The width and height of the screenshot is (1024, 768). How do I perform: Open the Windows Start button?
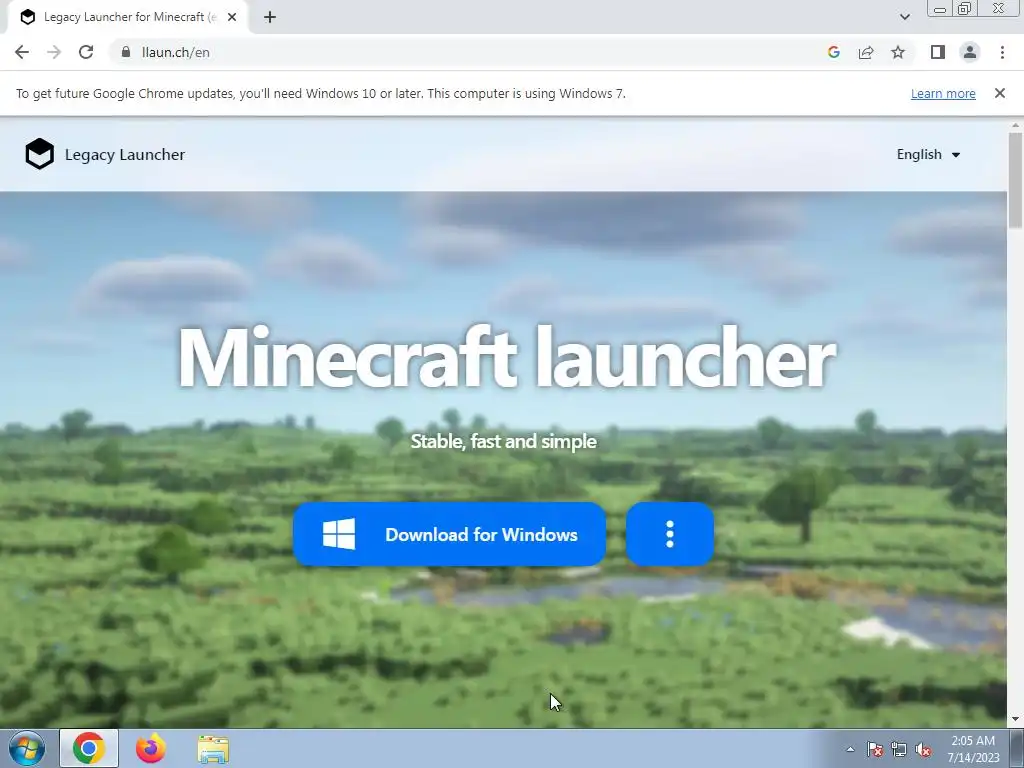26,748
